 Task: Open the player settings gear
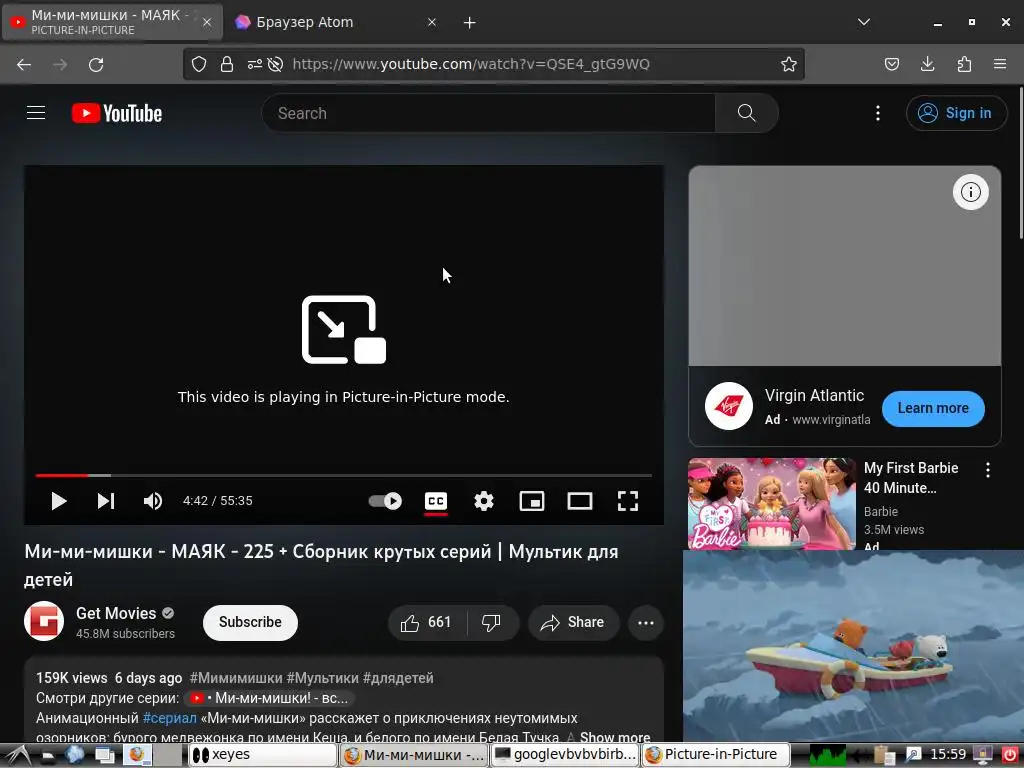484,501
